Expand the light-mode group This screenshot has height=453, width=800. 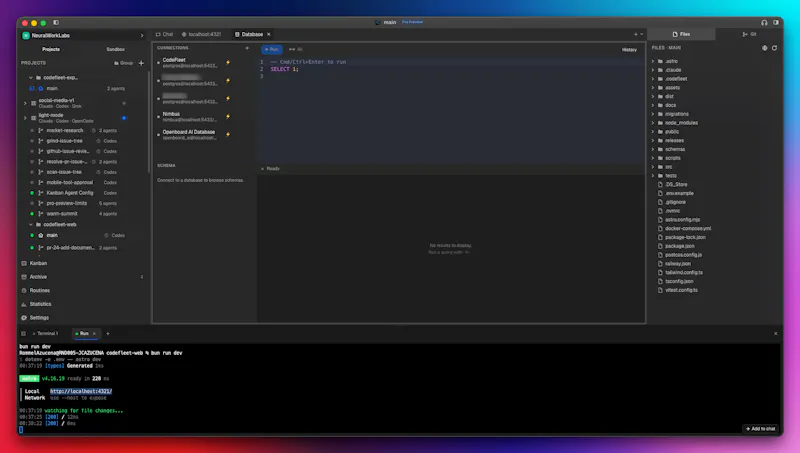point(25,118)
